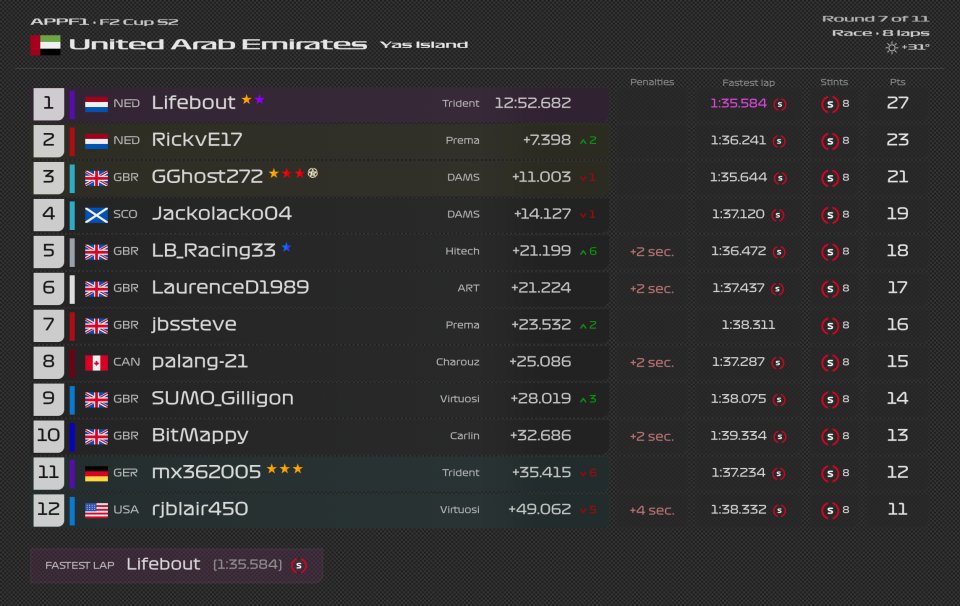Select the Stints column header
Screen dimensions: 960x606
click(x=834, y=82)
